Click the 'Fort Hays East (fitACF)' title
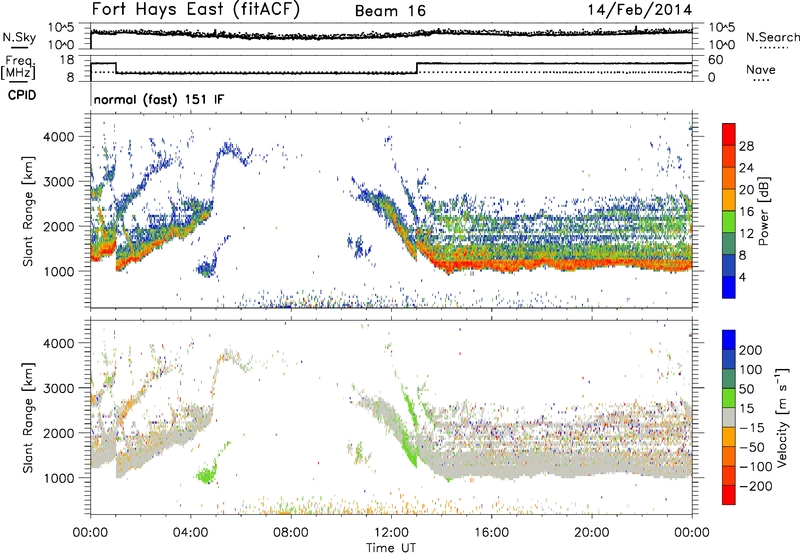The height and width of the screenshot is (554, 800). point(196,9)
